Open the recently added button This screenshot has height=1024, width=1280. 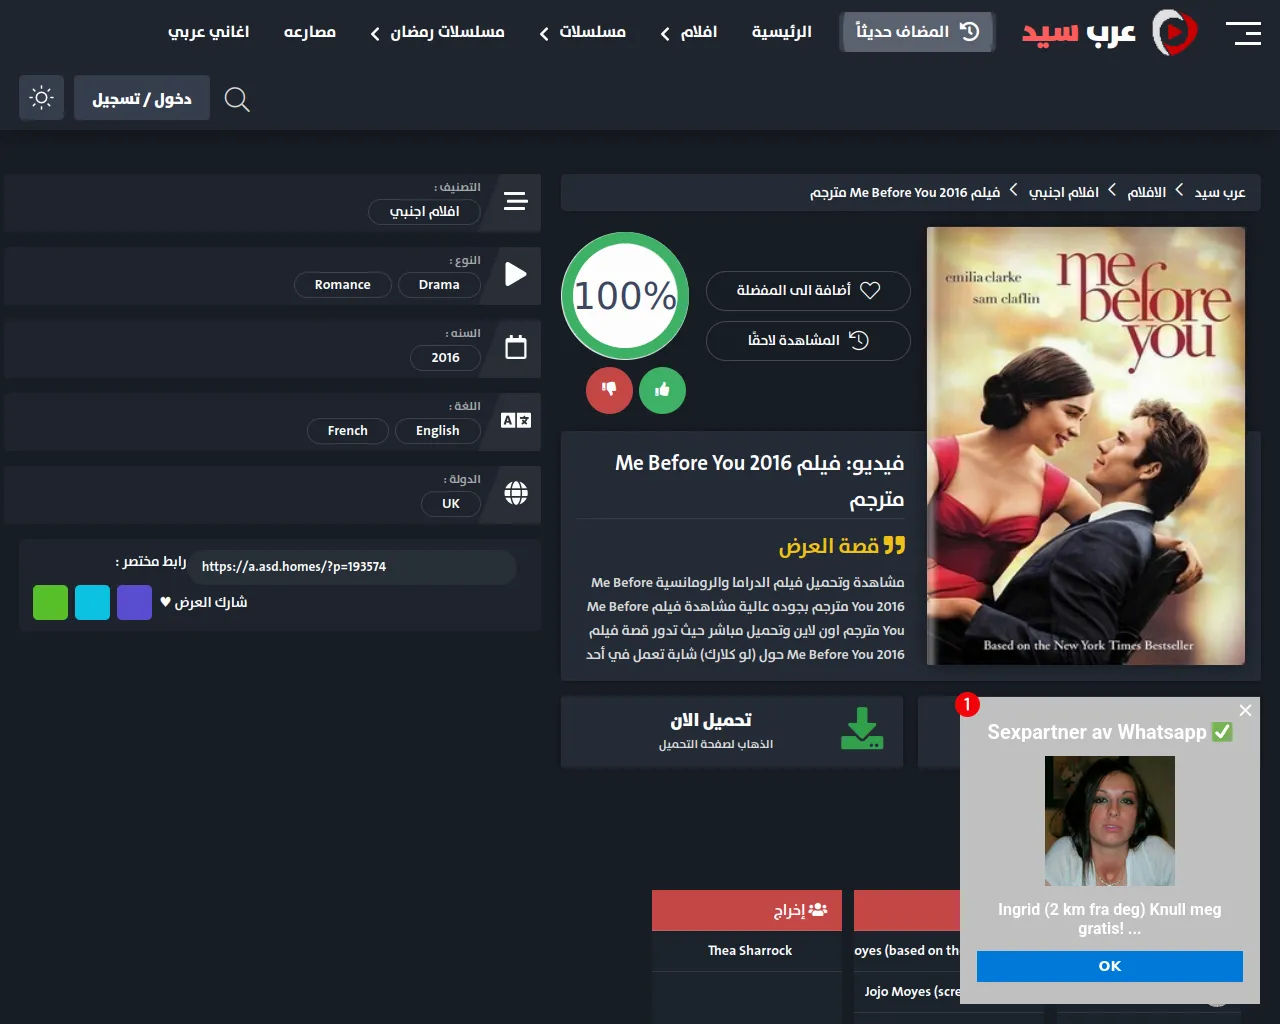(917, 32)
